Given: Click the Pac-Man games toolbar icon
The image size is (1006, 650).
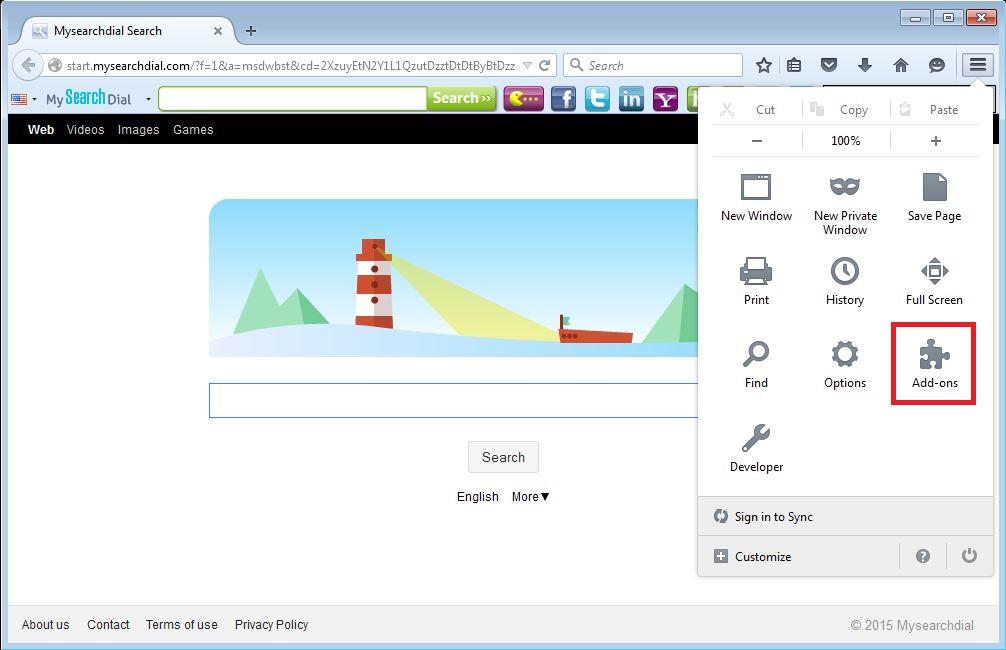Looking at the screenshot, I should pyautogui.click(x=524, y=99).
